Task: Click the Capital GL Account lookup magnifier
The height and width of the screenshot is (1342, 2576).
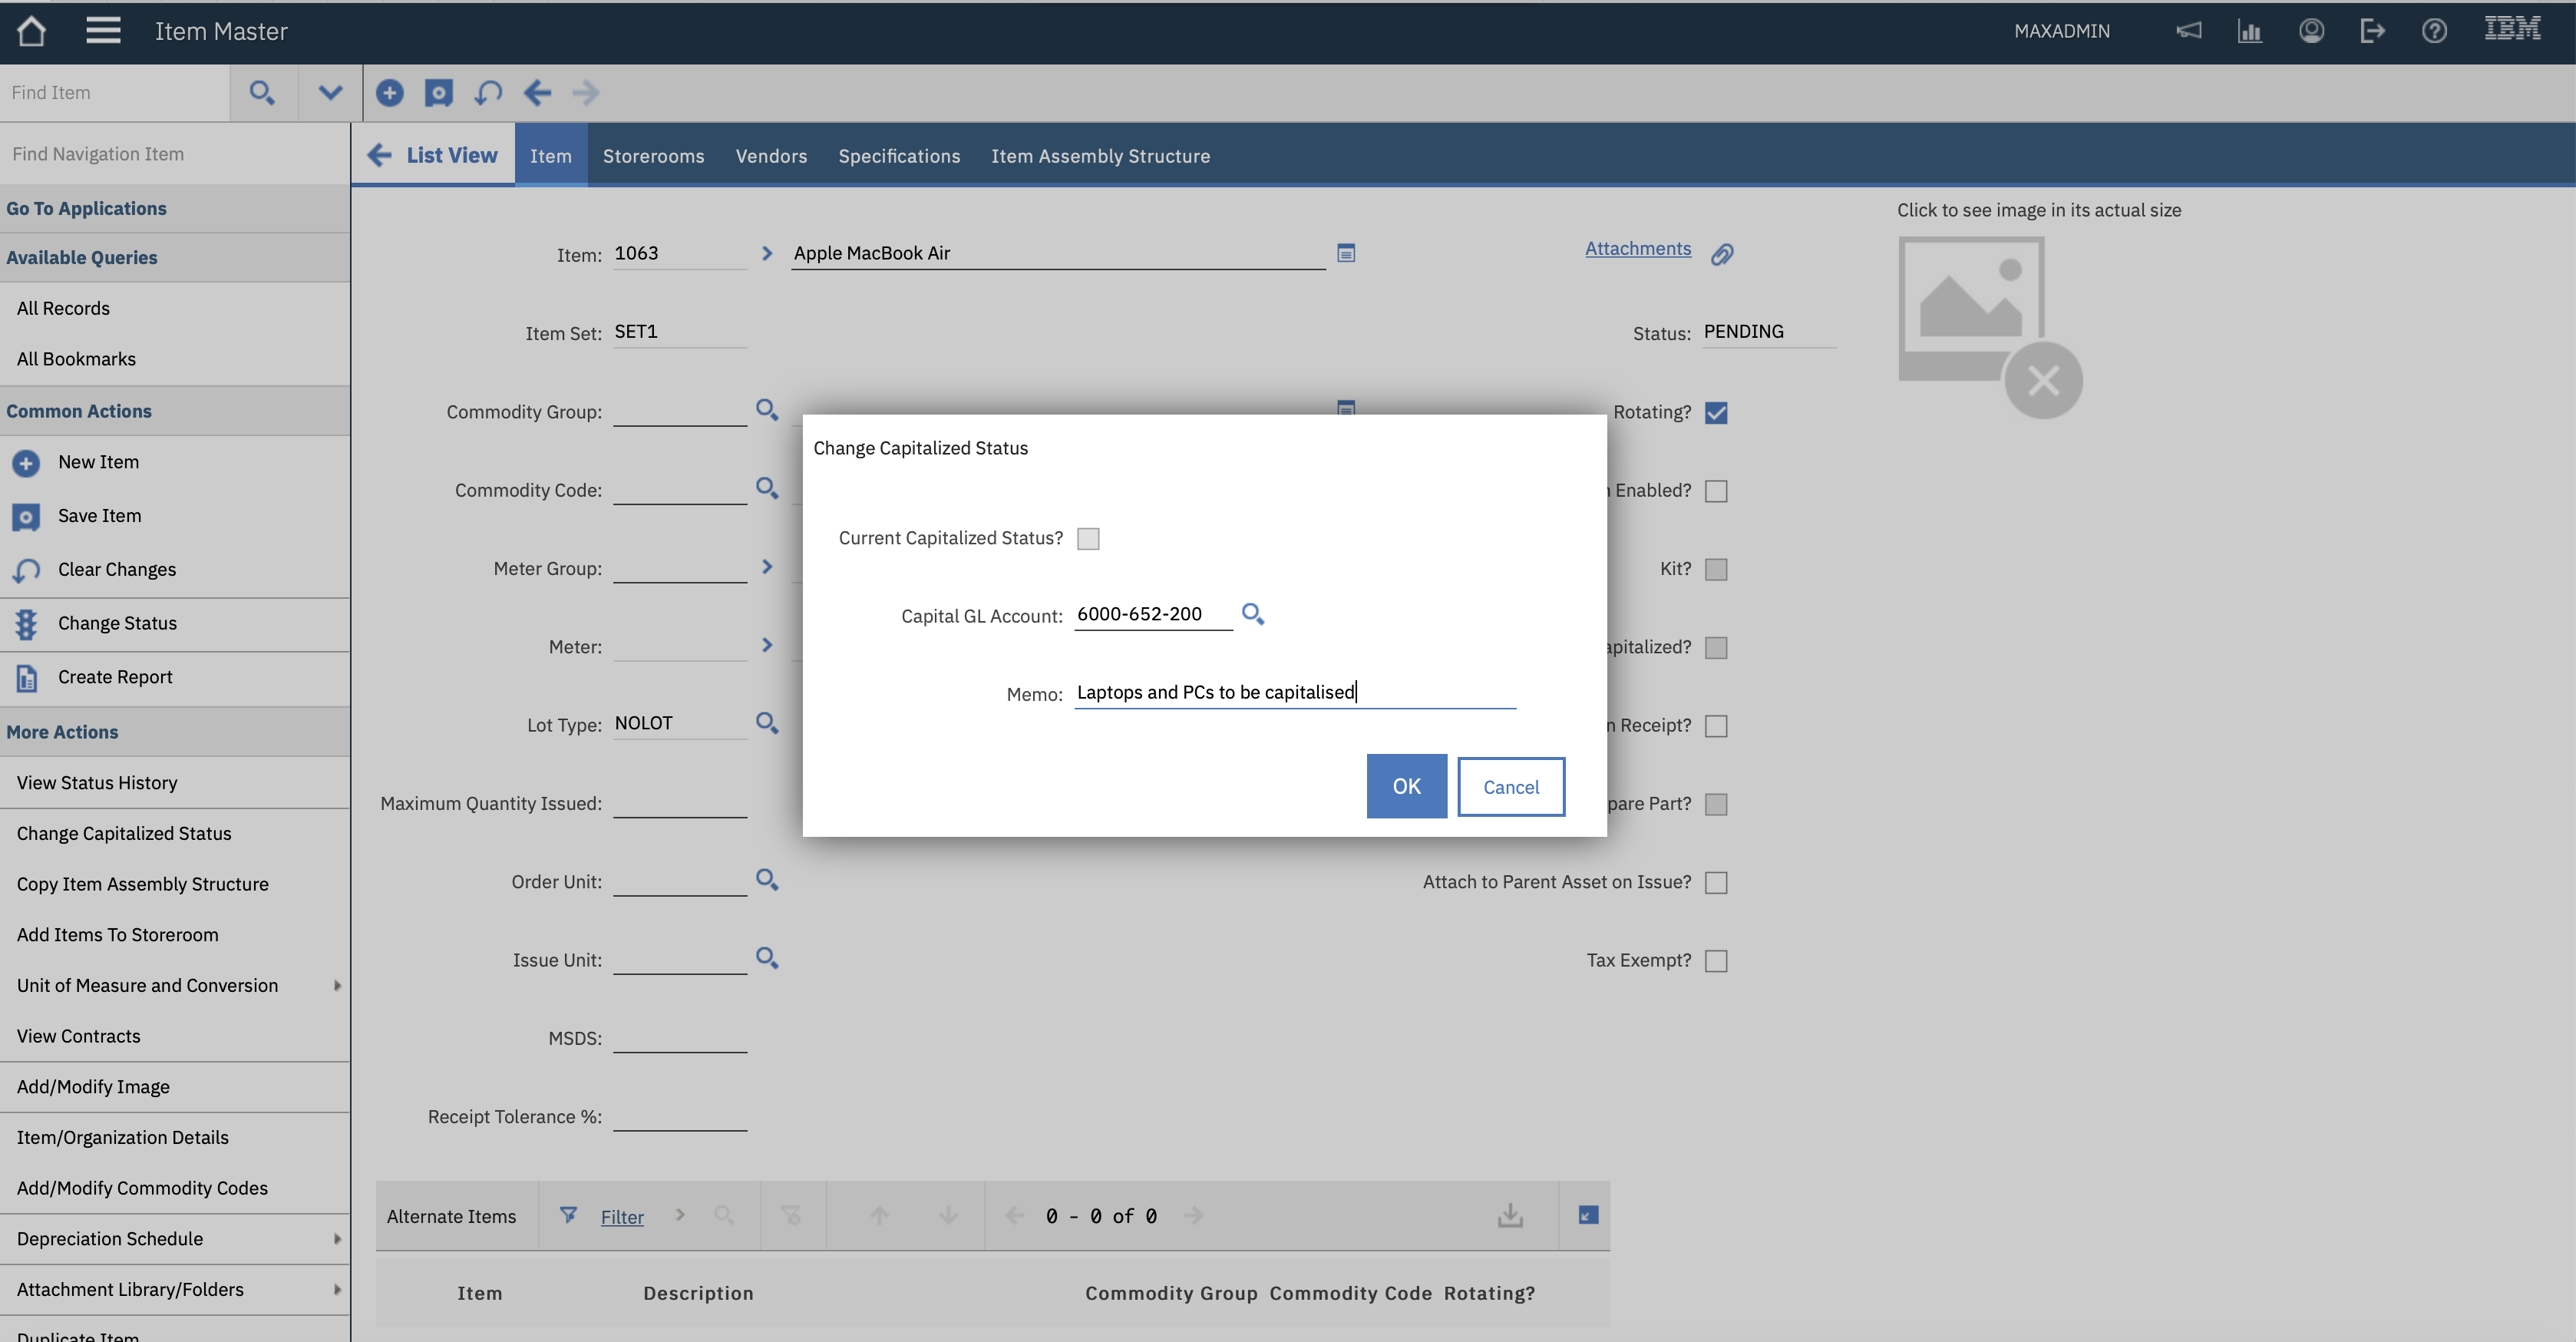Action: click(x=1252, y=614)
